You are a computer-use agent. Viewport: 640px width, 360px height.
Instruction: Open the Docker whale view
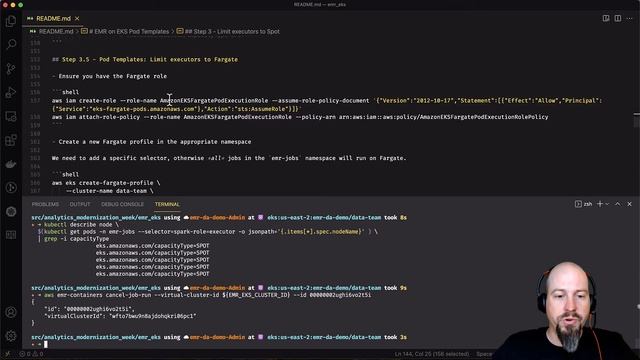click(11, 164)
